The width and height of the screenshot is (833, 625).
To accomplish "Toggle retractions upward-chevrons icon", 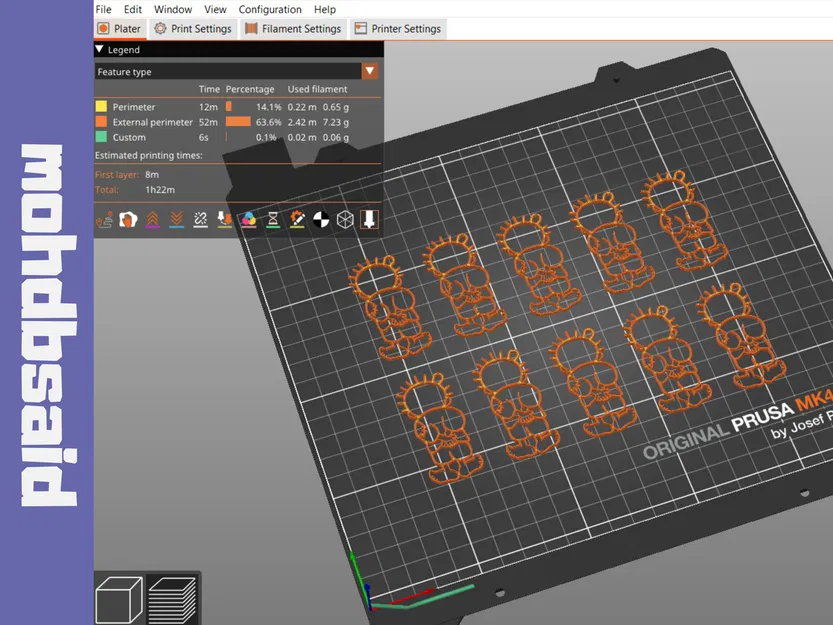I will [x=152, y=219].
